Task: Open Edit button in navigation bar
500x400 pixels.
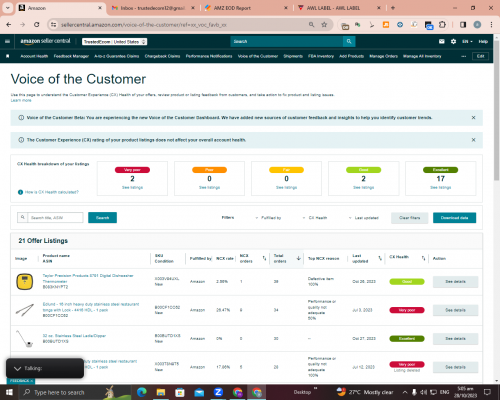Action: click(480, 56)
